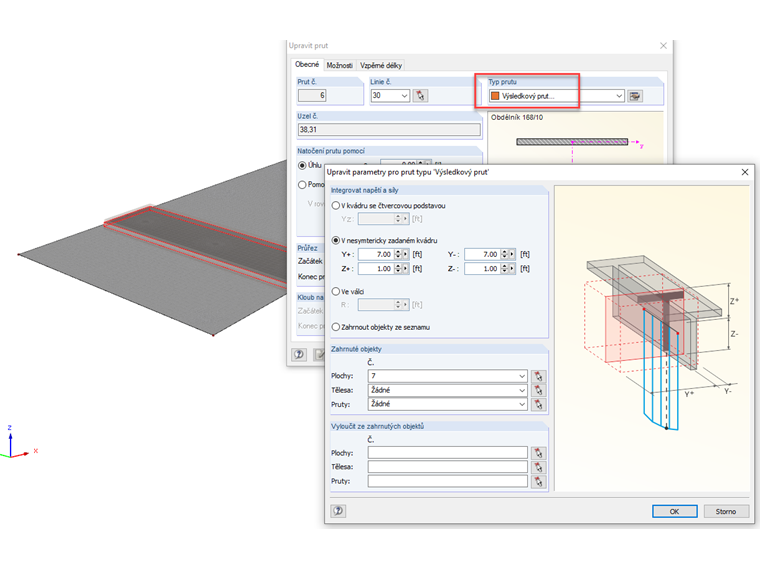This screenshot has height=570, width=760.
Task: Open the Linie č. dropdown
Action: coord(404,95)
